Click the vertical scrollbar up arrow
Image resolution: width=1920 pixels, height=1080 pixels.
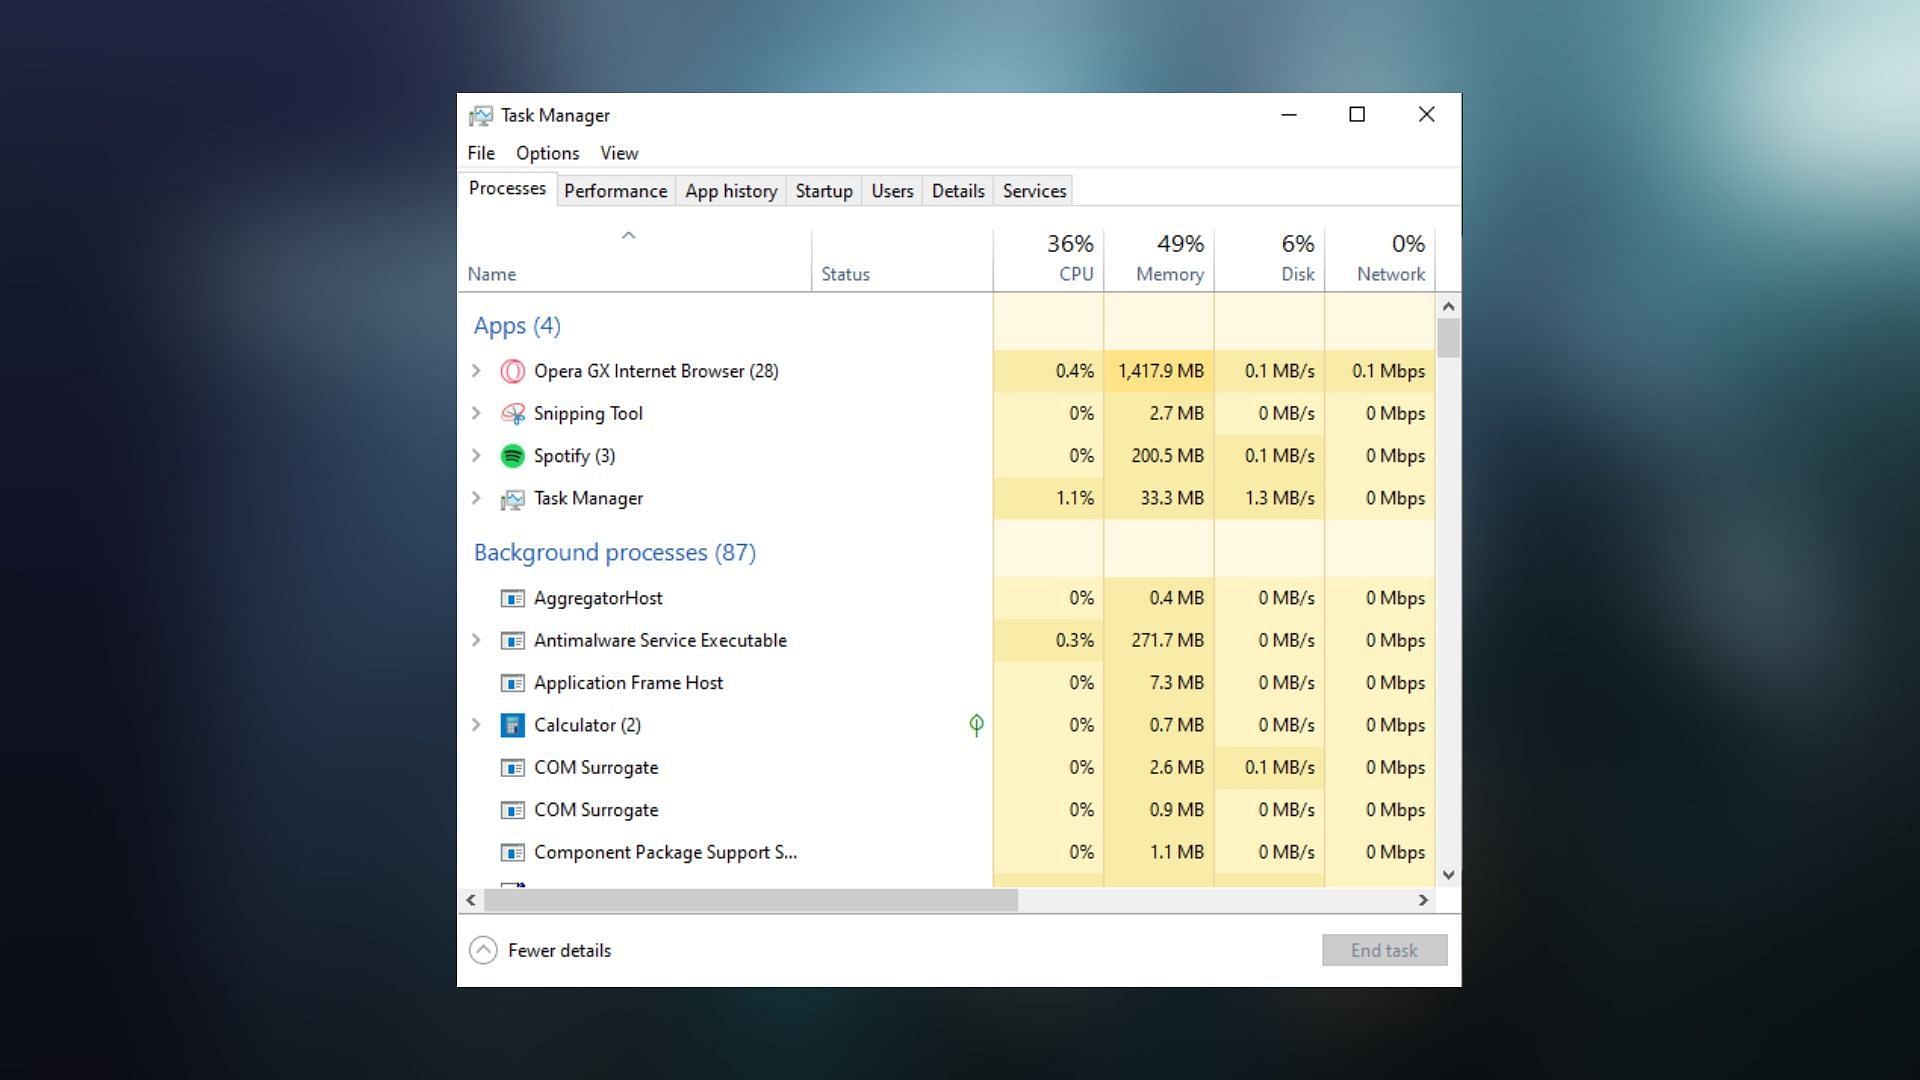coord(1448,306)
